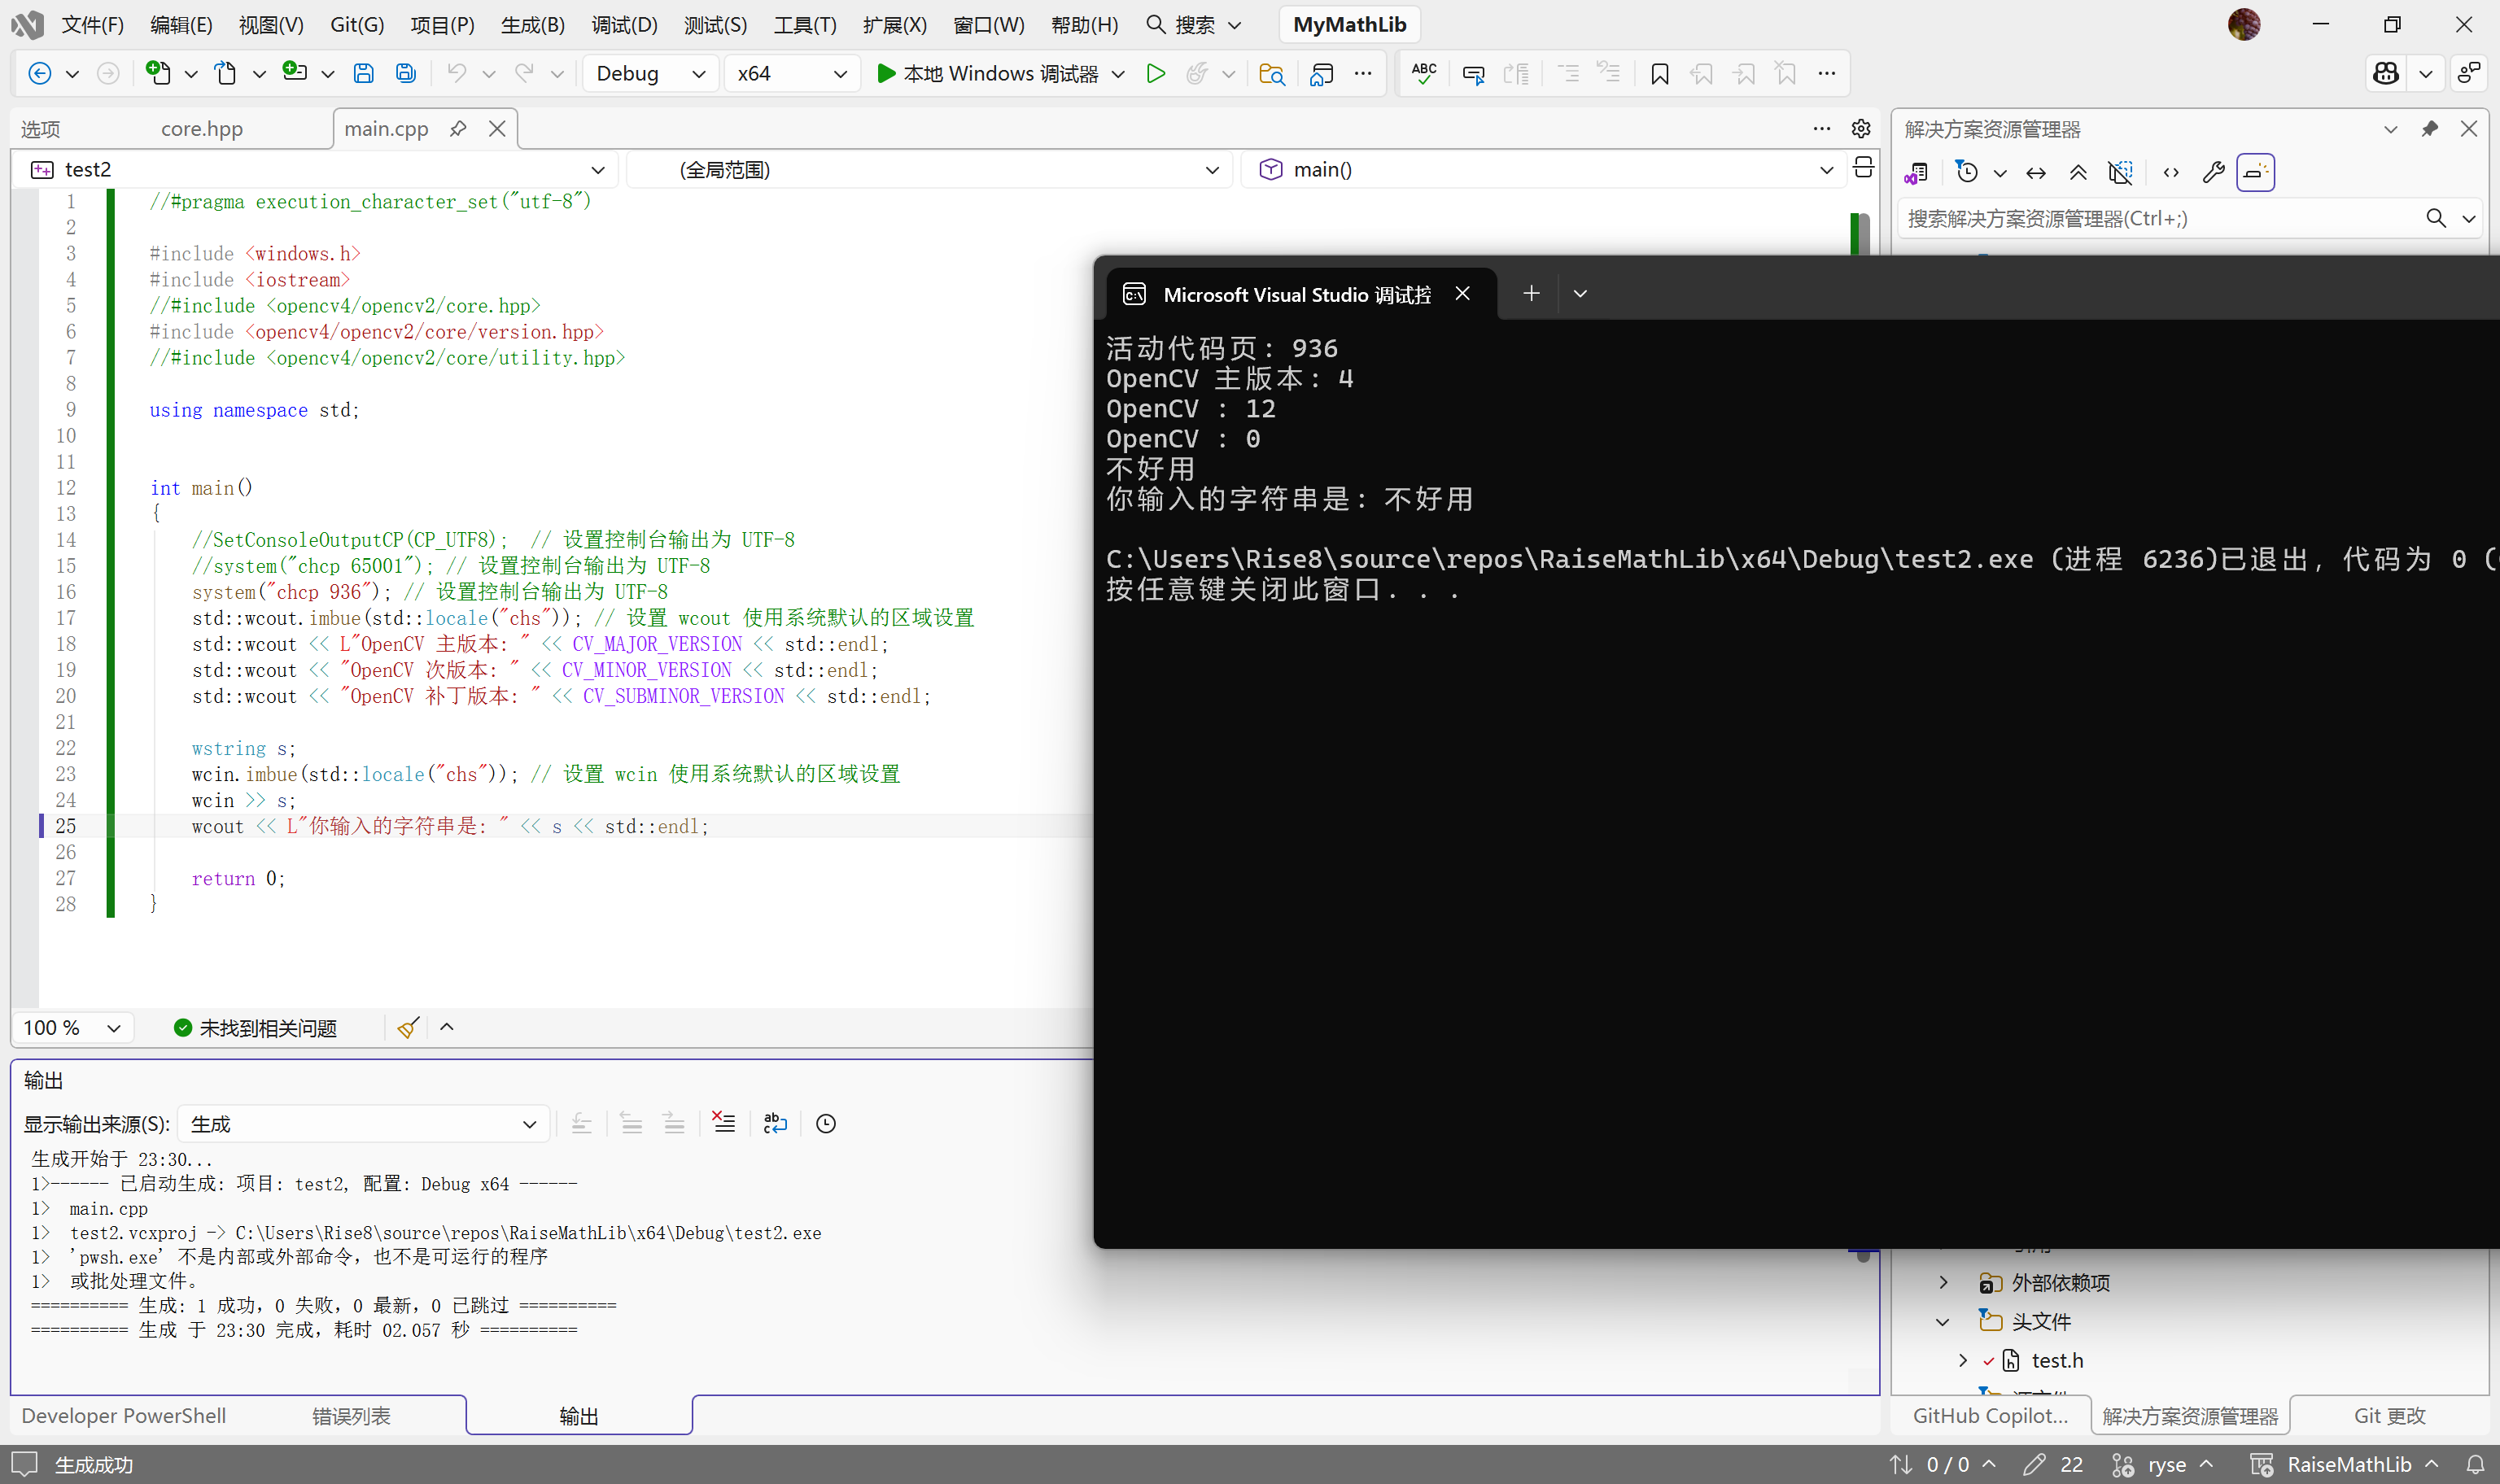This screenshot has width=2500, height=1484.
Task: Toggle Word Wrap in Output panel
Action: [775, 1123]
